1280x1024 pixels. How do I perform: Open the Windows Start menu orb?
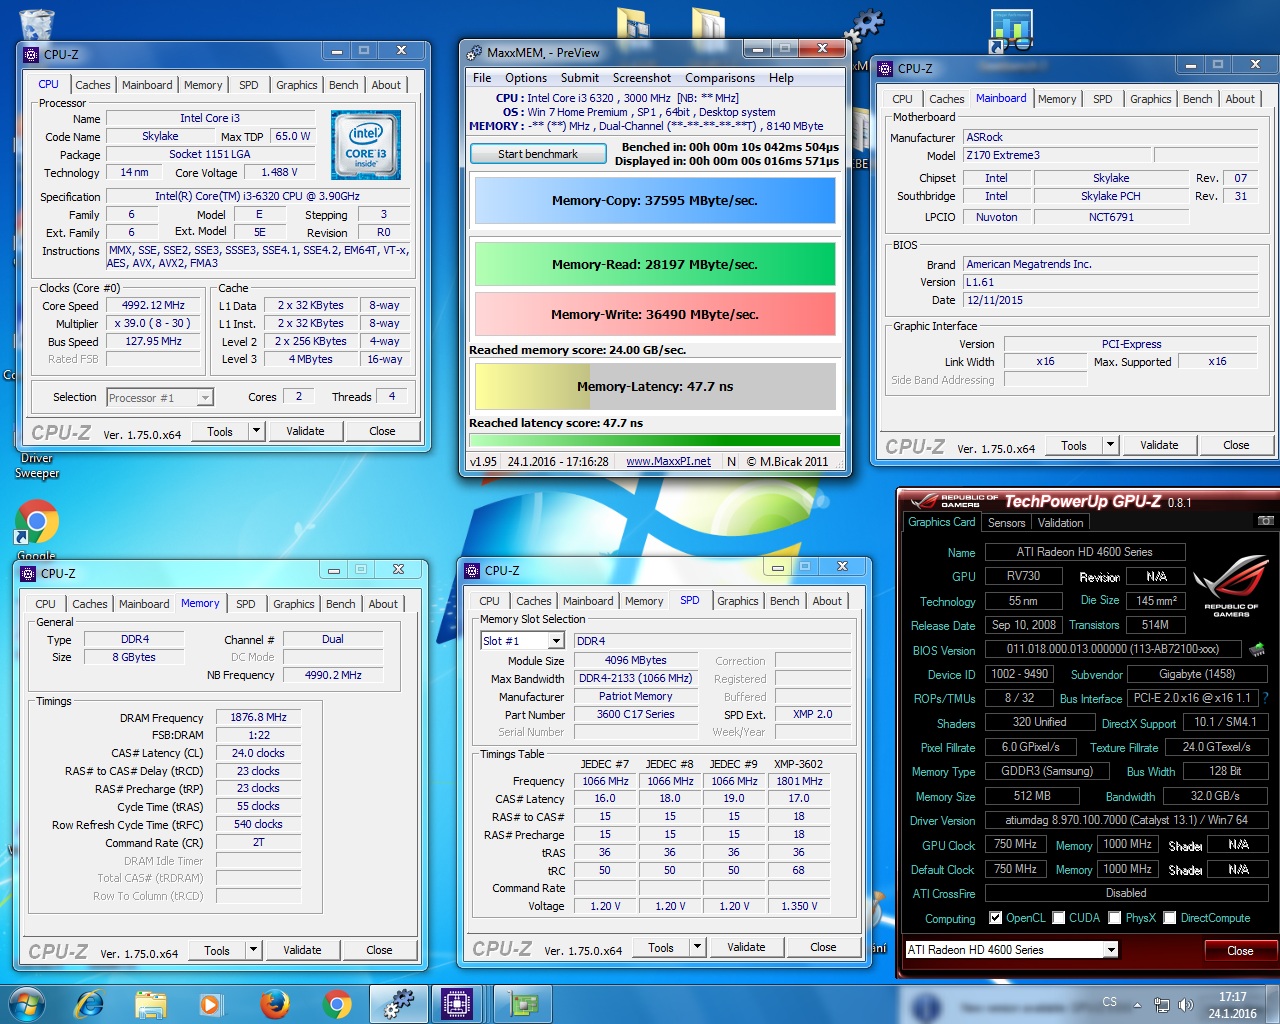(x=26, y=1004)
